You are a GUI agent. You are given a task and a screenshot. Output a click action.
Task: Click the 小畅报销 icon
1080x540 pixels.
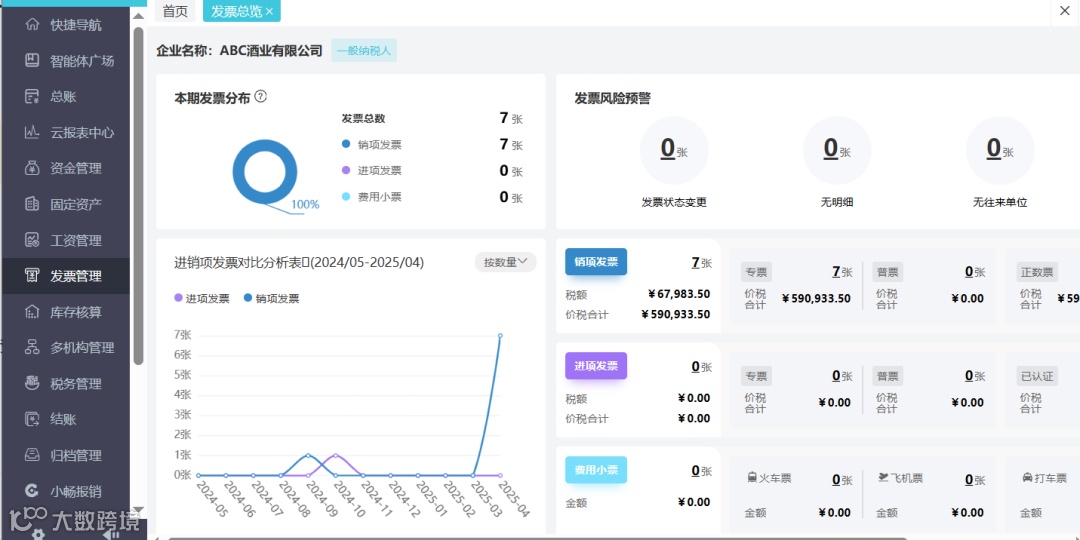[32, 491]
